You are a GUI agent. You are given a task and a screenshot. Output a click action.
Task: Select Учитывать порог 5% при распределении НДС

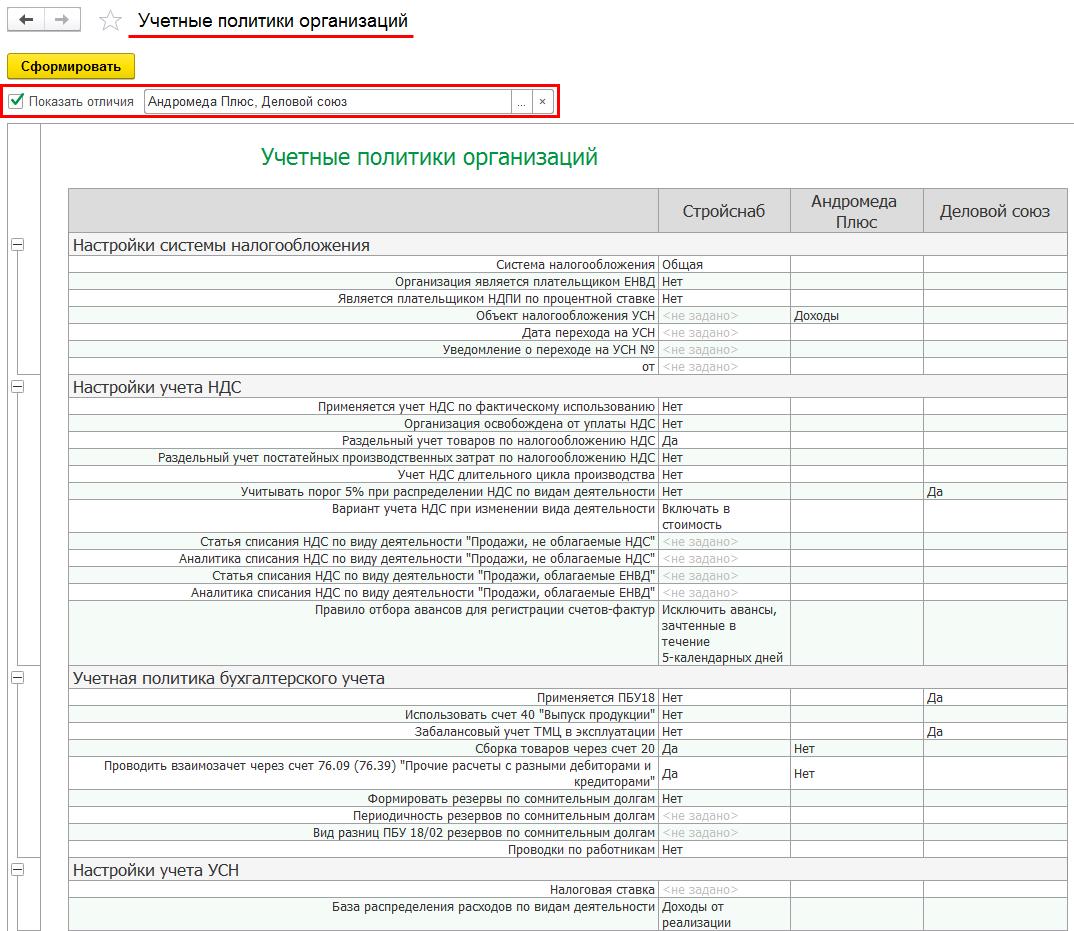click(447, 492)
